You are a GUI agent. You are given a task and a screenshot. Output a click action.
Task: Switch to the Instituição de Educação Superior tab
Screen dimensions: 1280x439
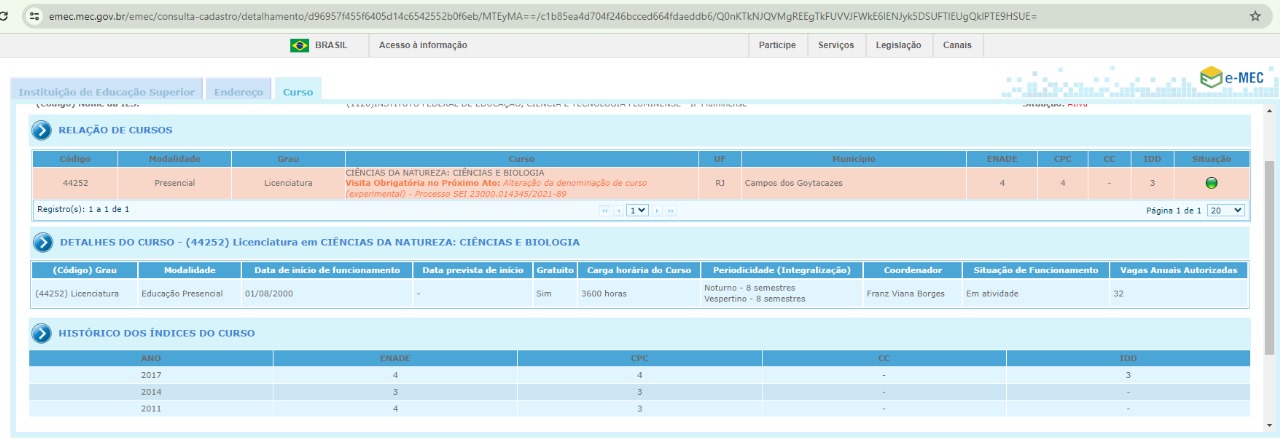point(107,92)
